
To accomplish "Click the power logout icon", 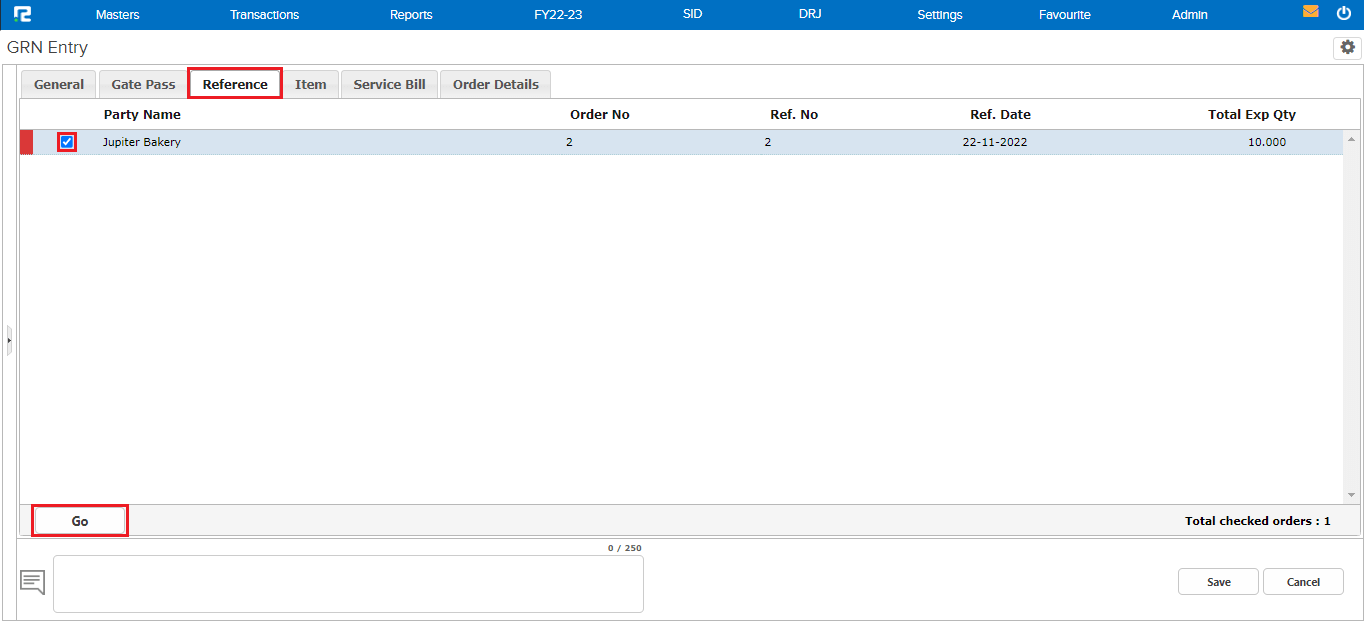I will pyautogui.click(x=1345, y=13).
